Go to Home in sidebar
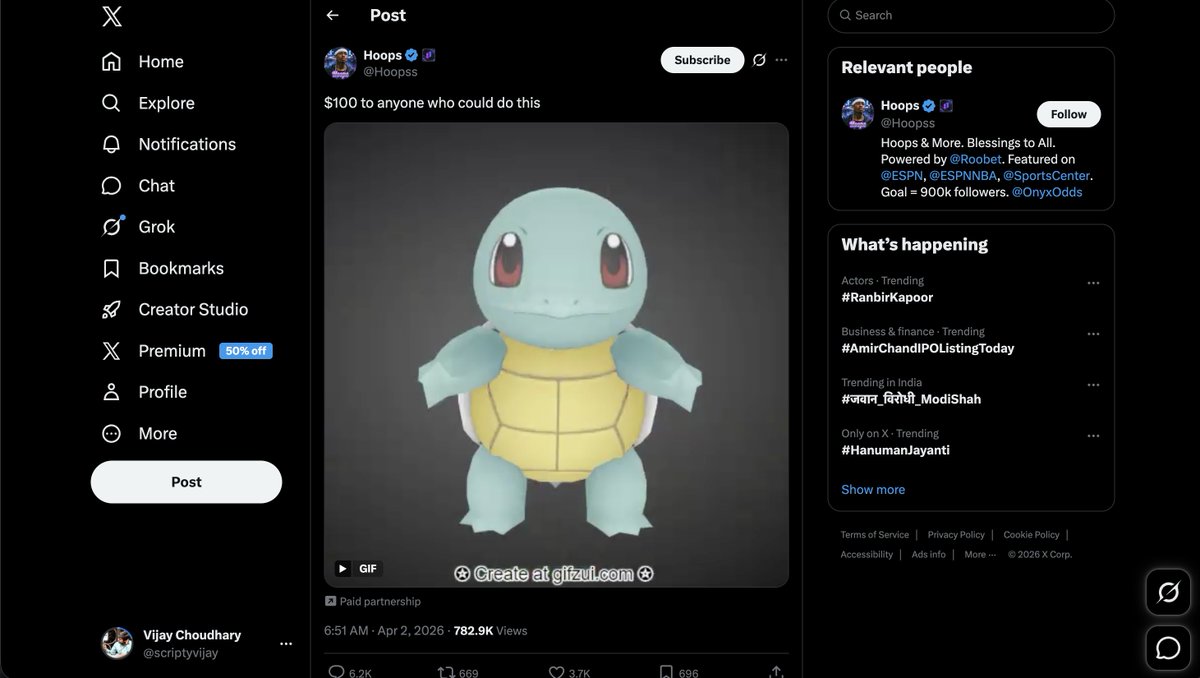Viewport: 1200px width, 678px height. click(142, 62)
